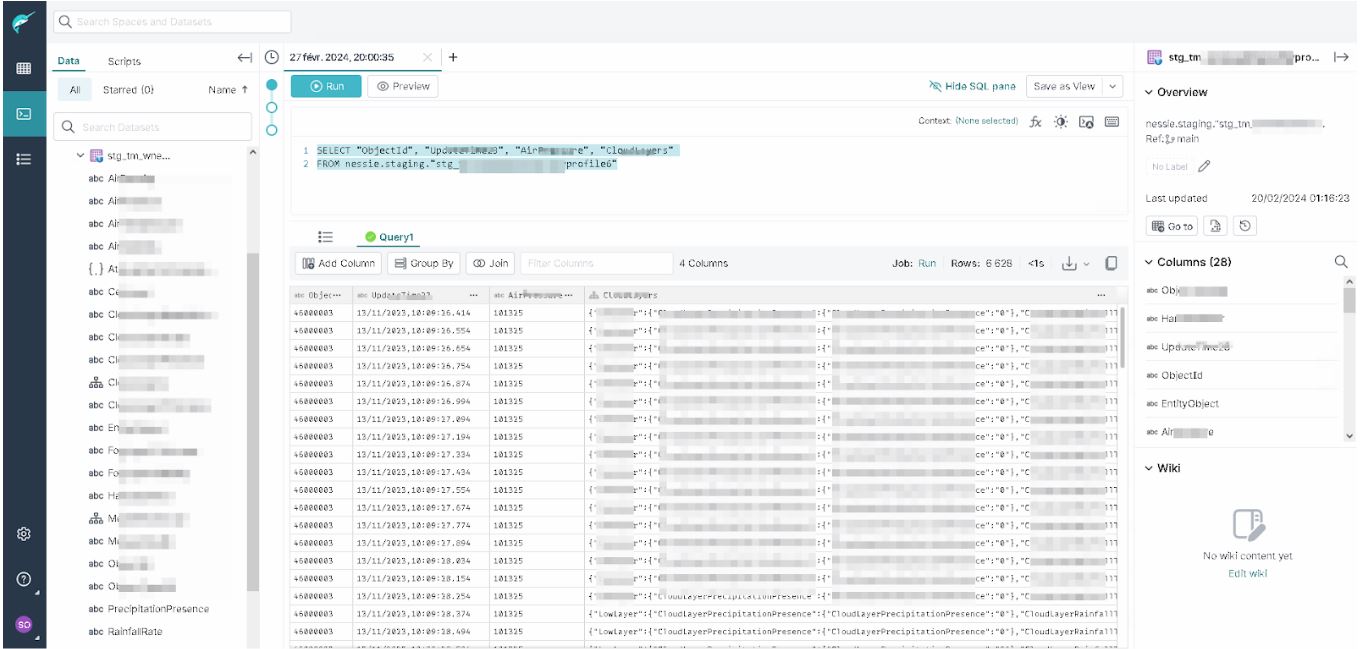Collapse the stg_tm_wne dataset tree node
The height and width of the screenshot is (649, 1362).
[81, 156]
